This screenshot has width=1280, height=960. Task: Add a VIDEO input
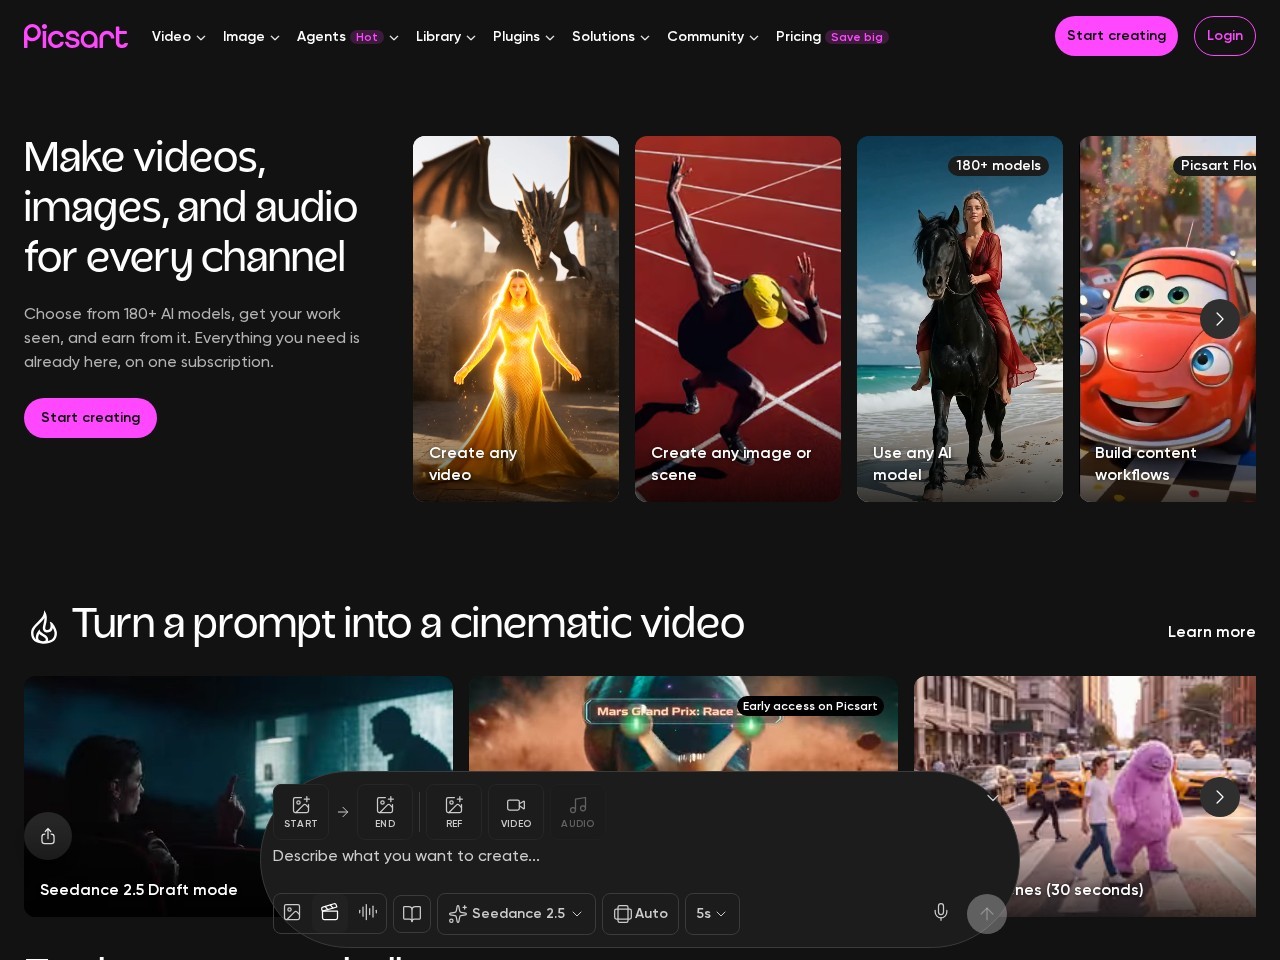(516, 812)
